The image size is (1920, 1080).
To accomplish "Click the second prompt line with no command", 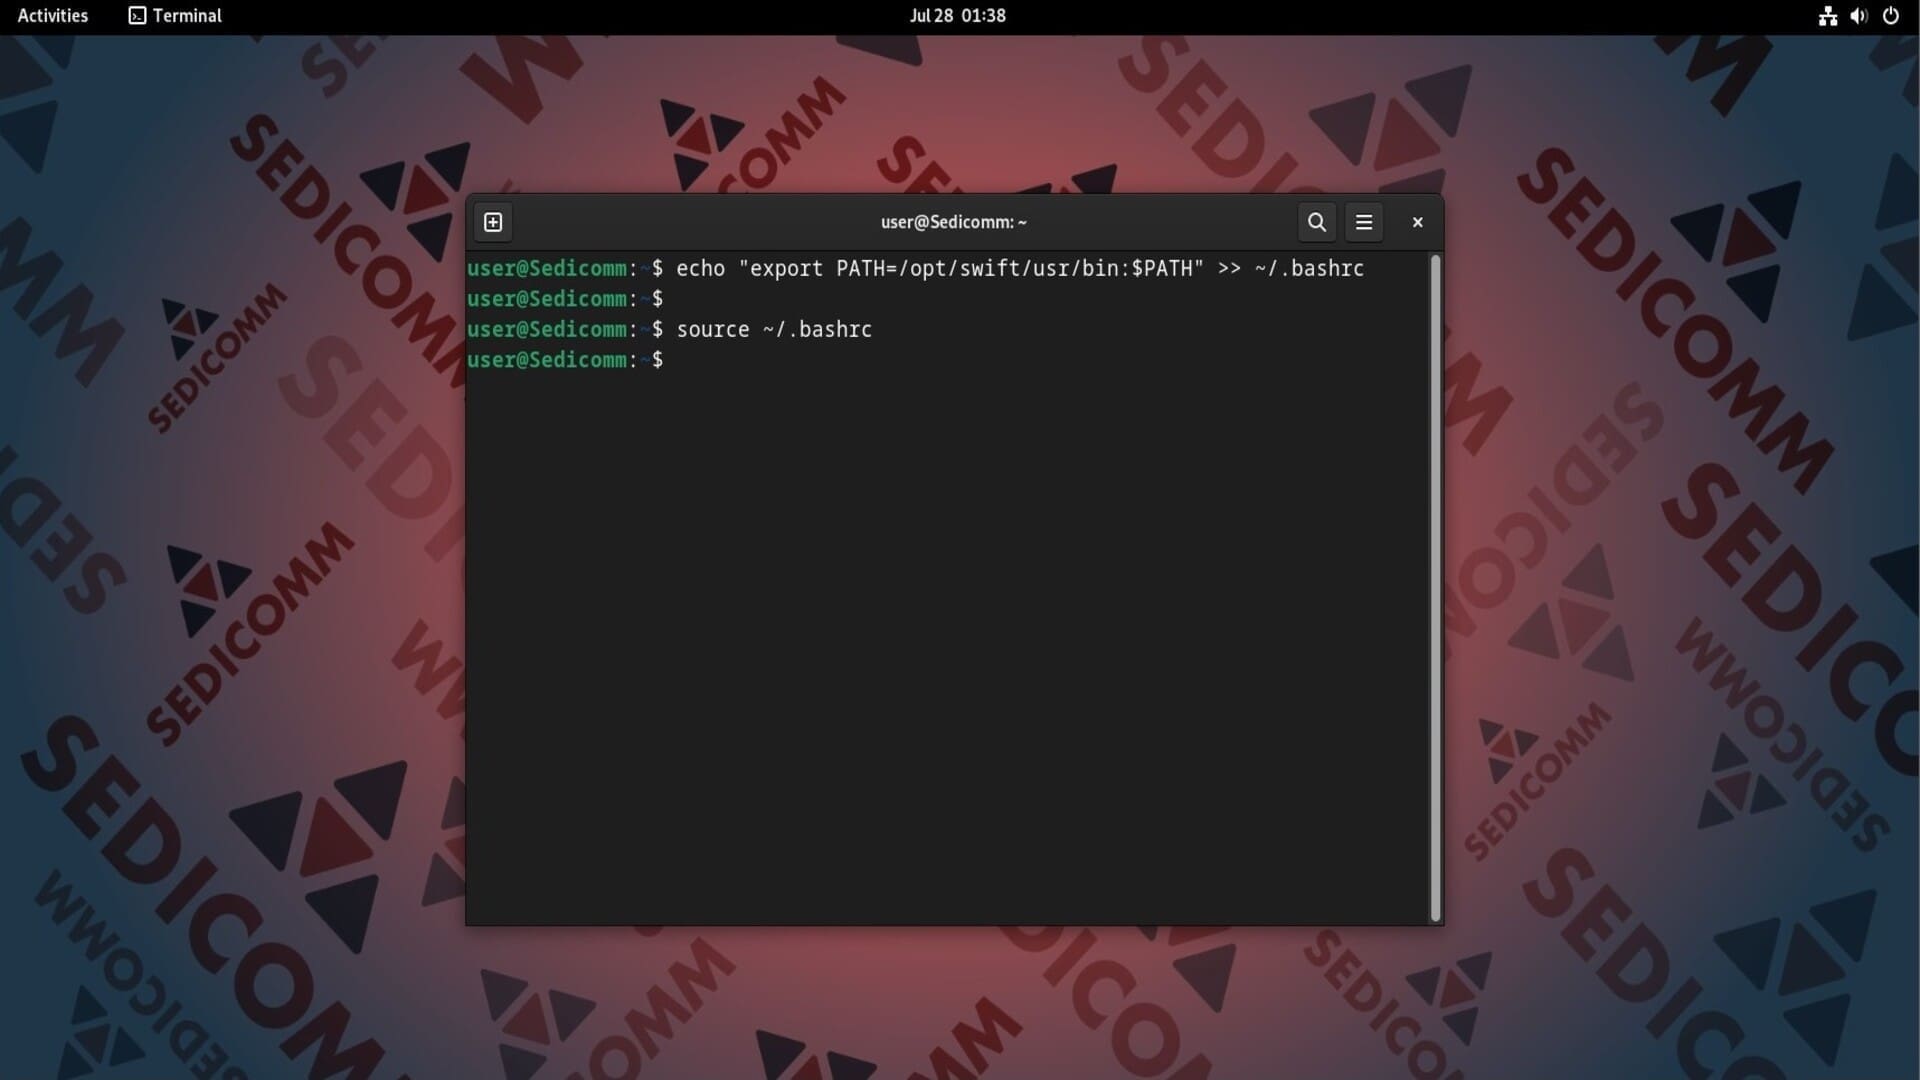I will pos(565,299).
